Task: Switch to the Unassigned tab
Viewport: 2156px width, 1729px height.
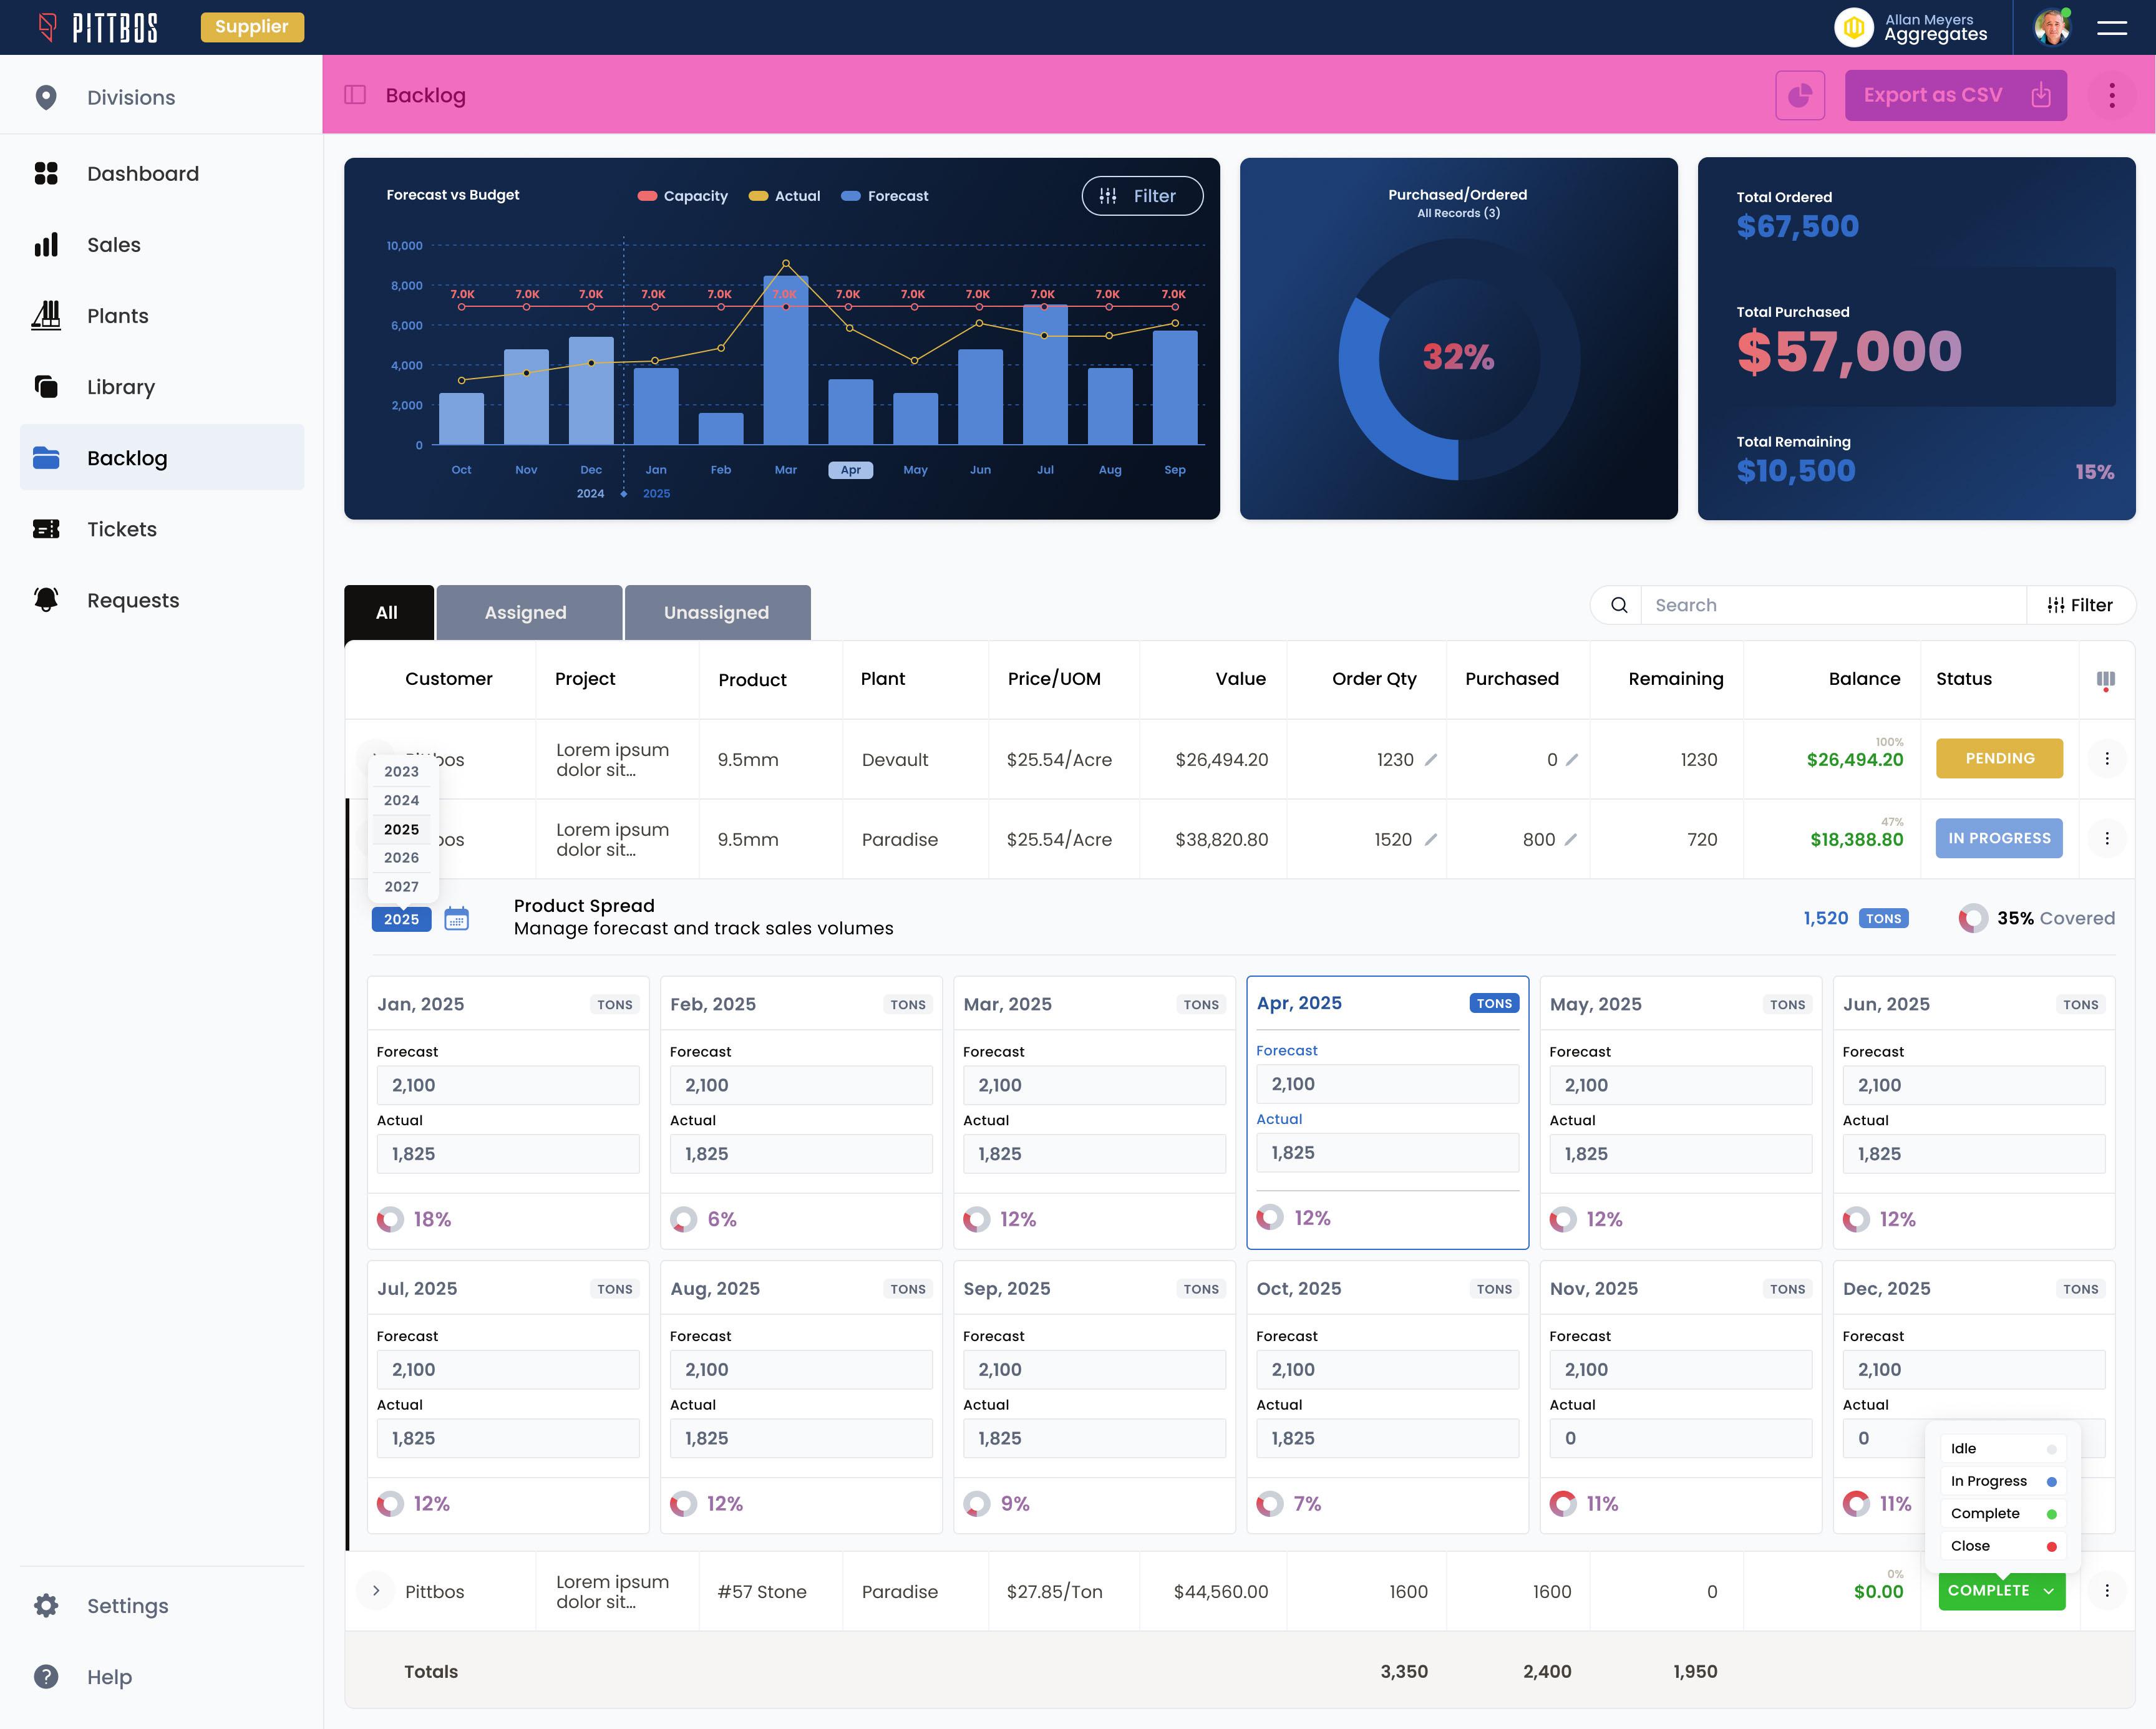Action: (x=717, y=611)
